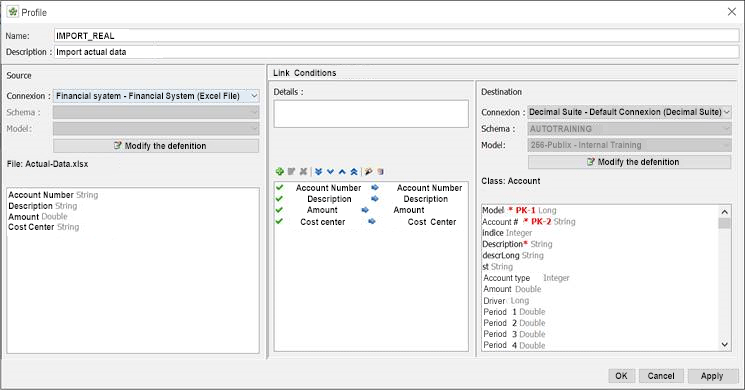
Task: Open the Source Connexion dropdown
Action: tap(156, 96)
